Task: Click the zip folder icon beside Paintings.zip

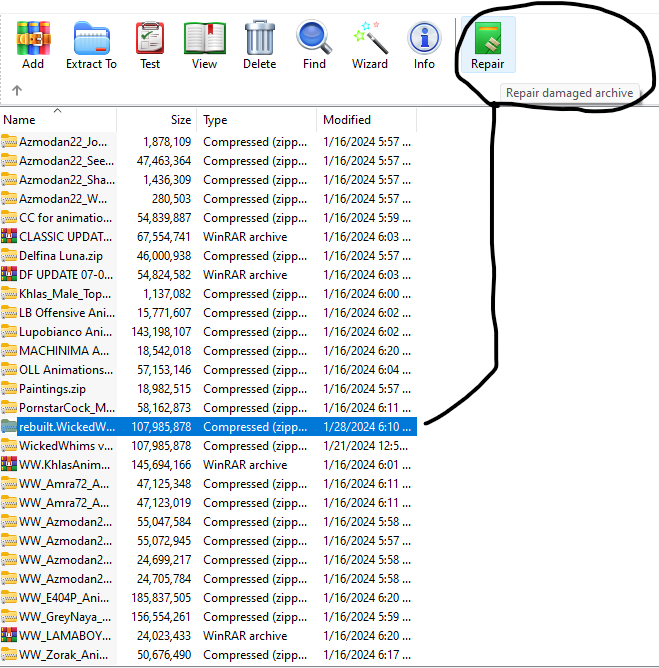Action: click(x=9, y=389)
